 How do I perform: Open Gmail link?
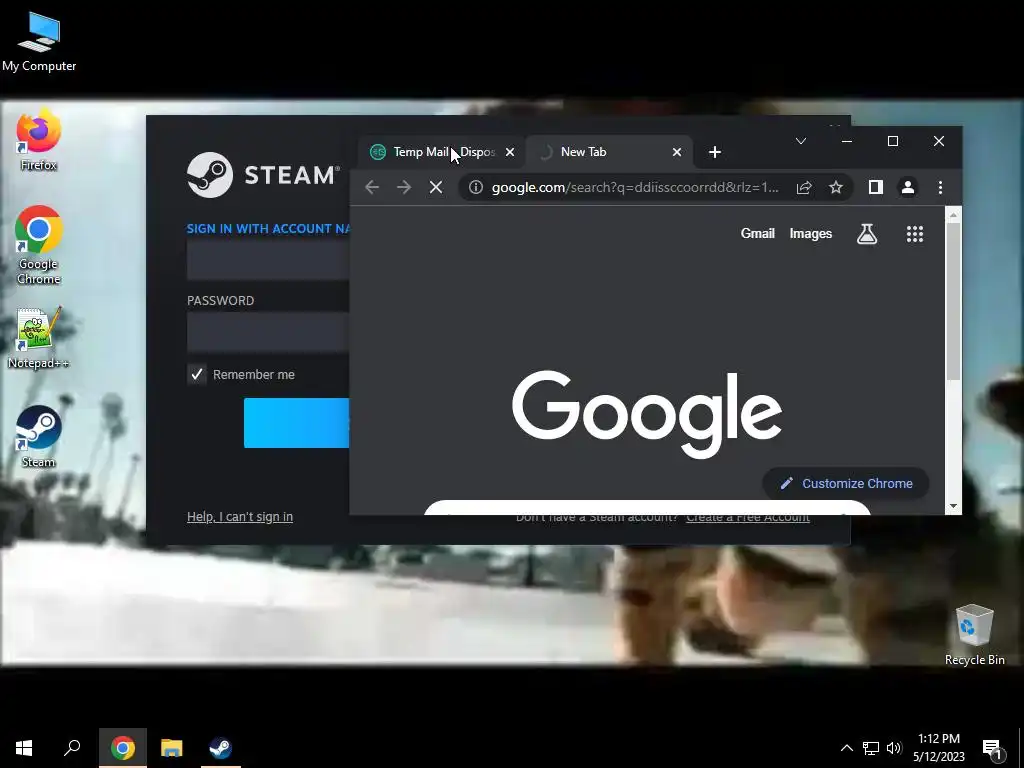[x=758, y=234]
